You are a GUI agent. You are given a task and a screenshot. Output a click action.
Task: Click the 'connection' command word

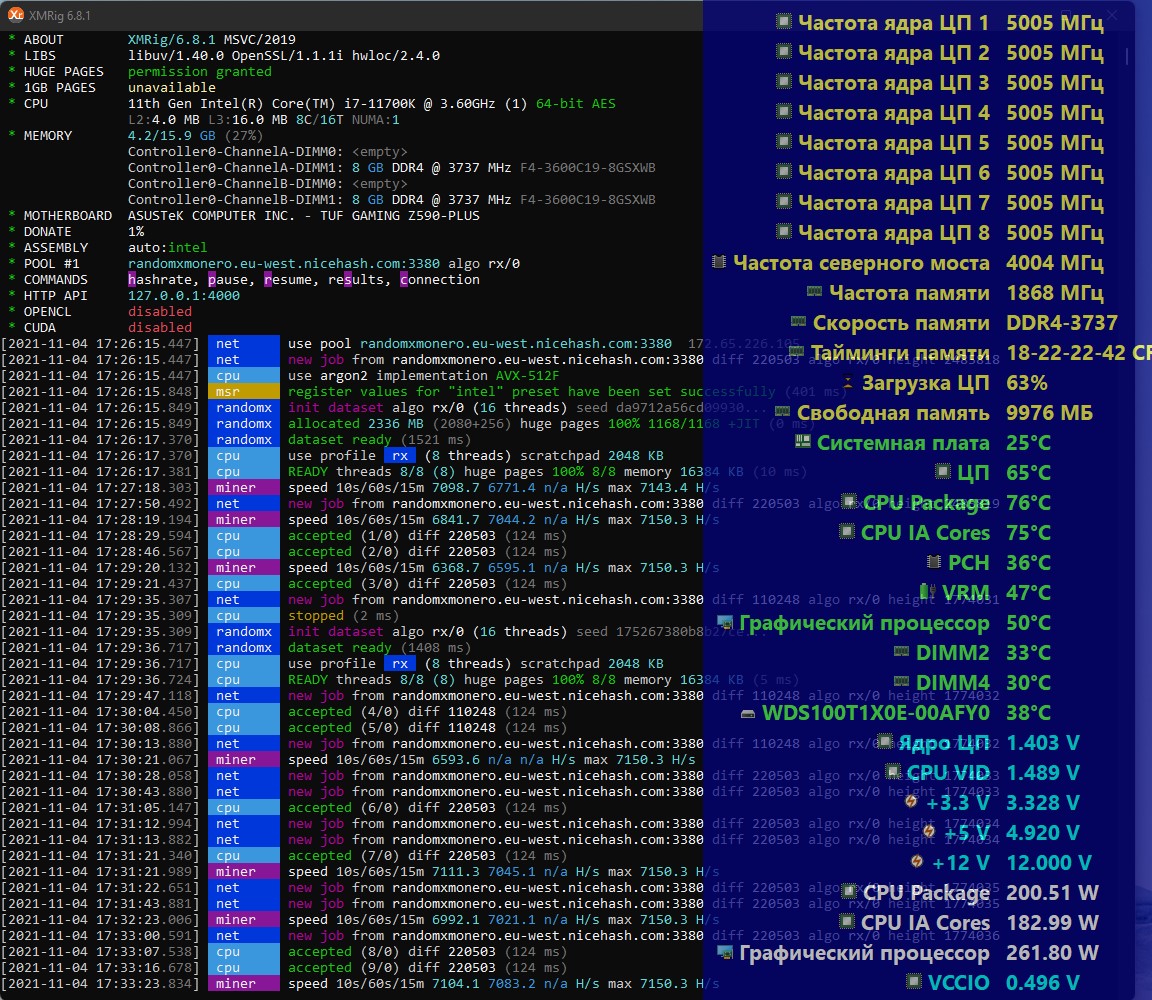point(440,280)
